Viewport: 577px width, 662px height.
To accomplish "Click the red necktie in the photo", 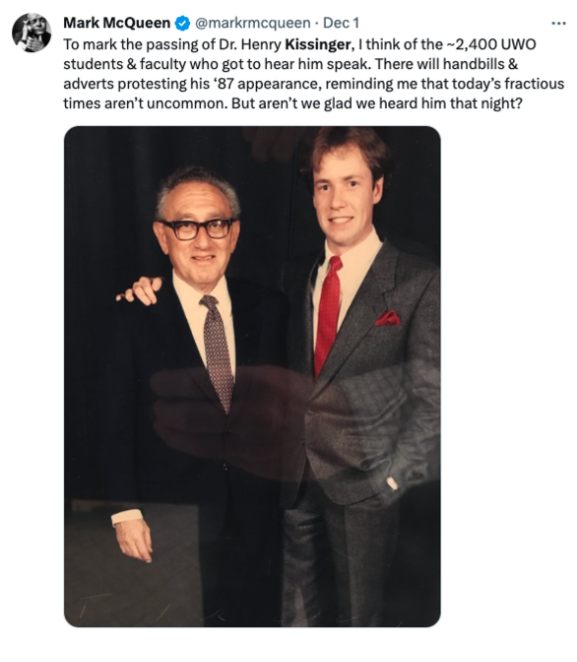I will click(x=328, y=315).
